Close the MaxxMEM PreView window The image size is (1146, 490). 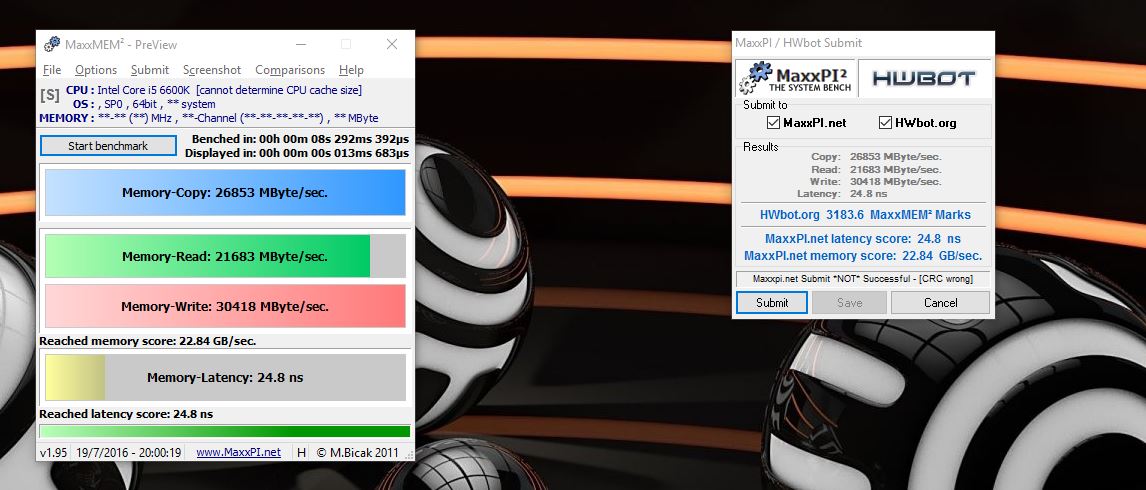[392, 45]
